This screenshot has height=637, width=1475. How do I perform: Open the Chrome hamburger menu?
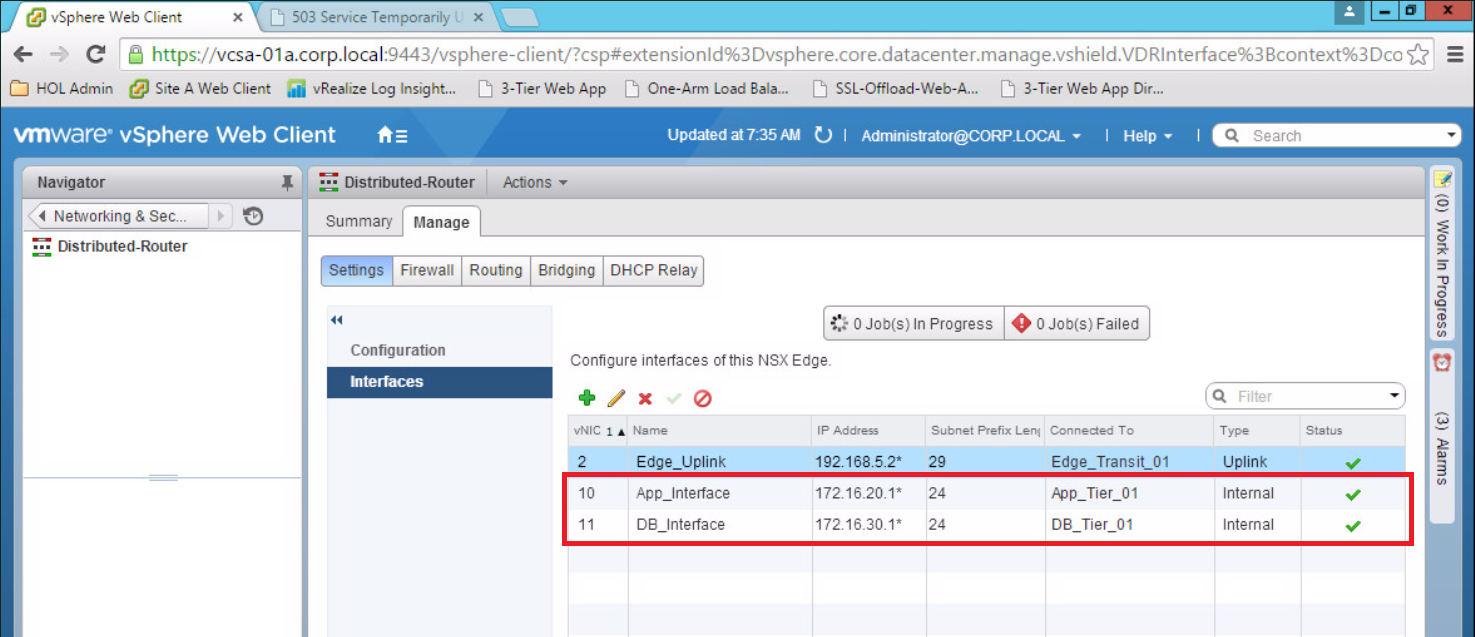pos(1455,54)
